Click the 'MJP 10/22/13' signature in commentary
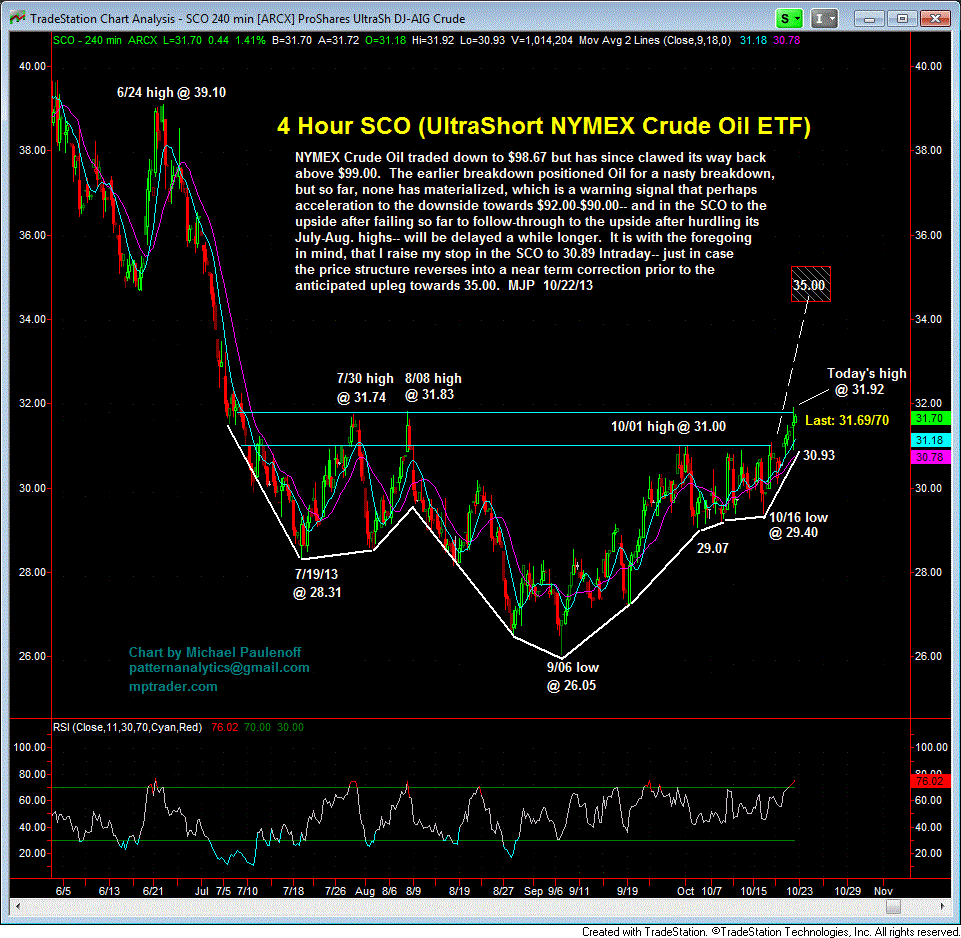Viewport: 961px width, 938px height. pyautogui.click(x=550, y=286)
